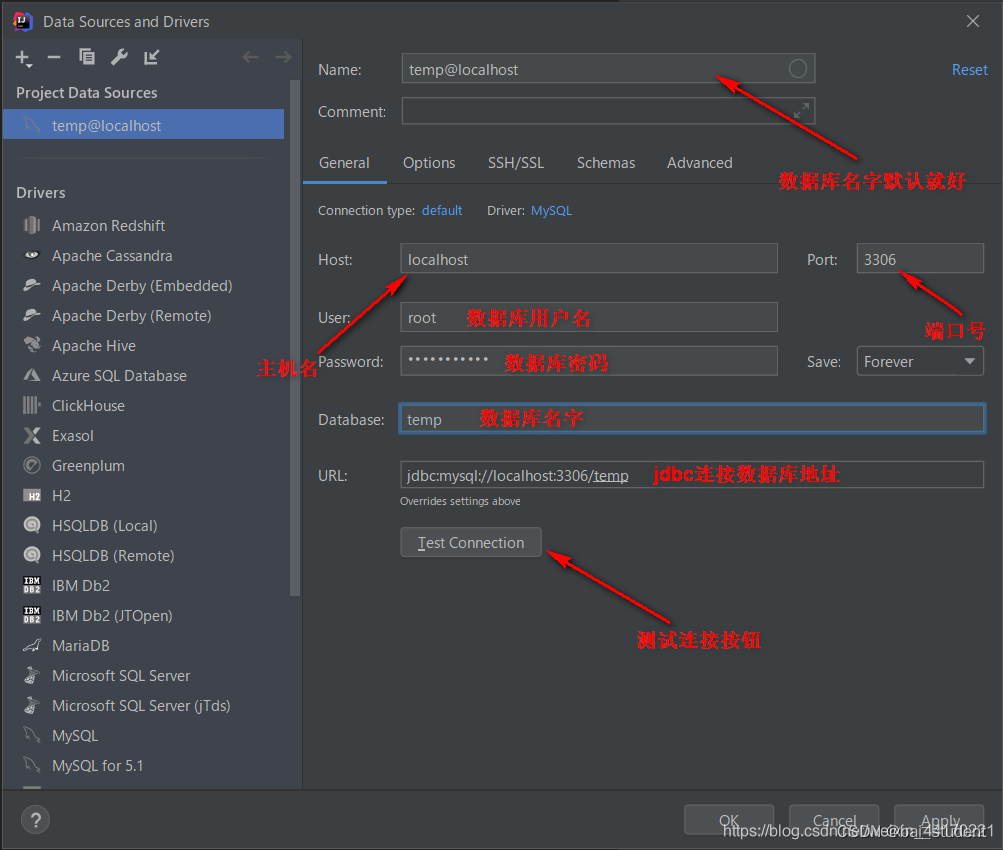Screen dimensions: 1003x850
Task: Select IBM Db2 (JTOpen) driver
Action: pos(112,616)
